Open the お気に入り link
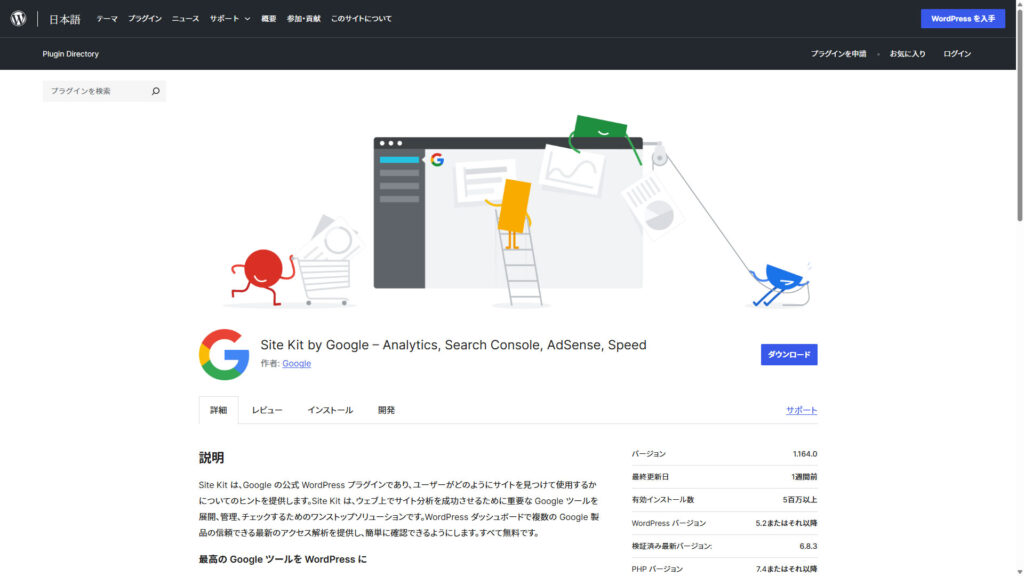The width and height of the screenshot is (1024, 576). 907,54
